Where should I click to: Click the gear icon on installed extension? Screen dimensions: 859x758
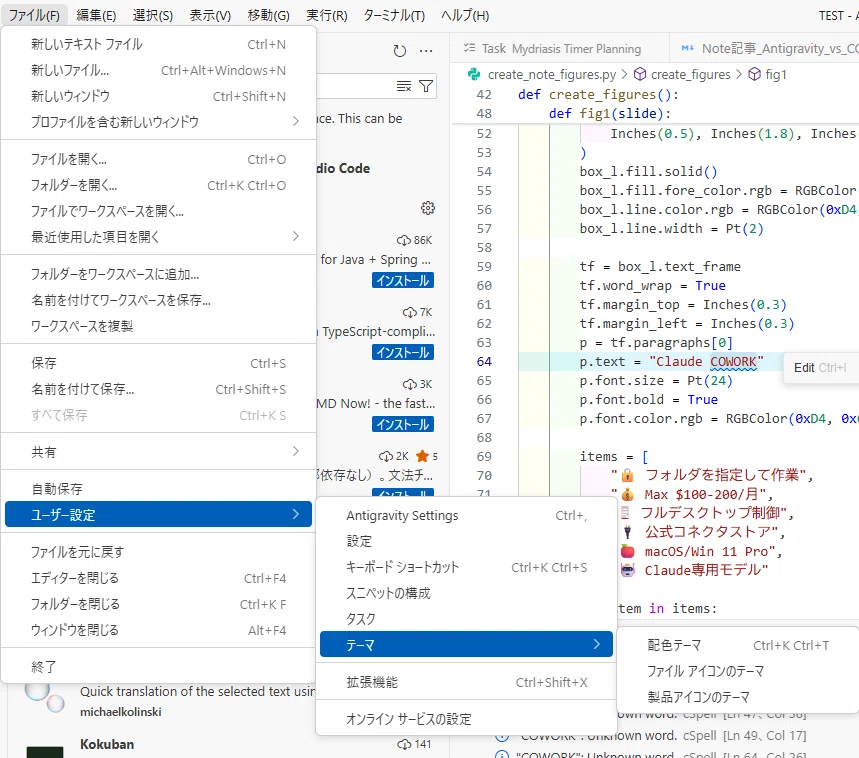428,208
